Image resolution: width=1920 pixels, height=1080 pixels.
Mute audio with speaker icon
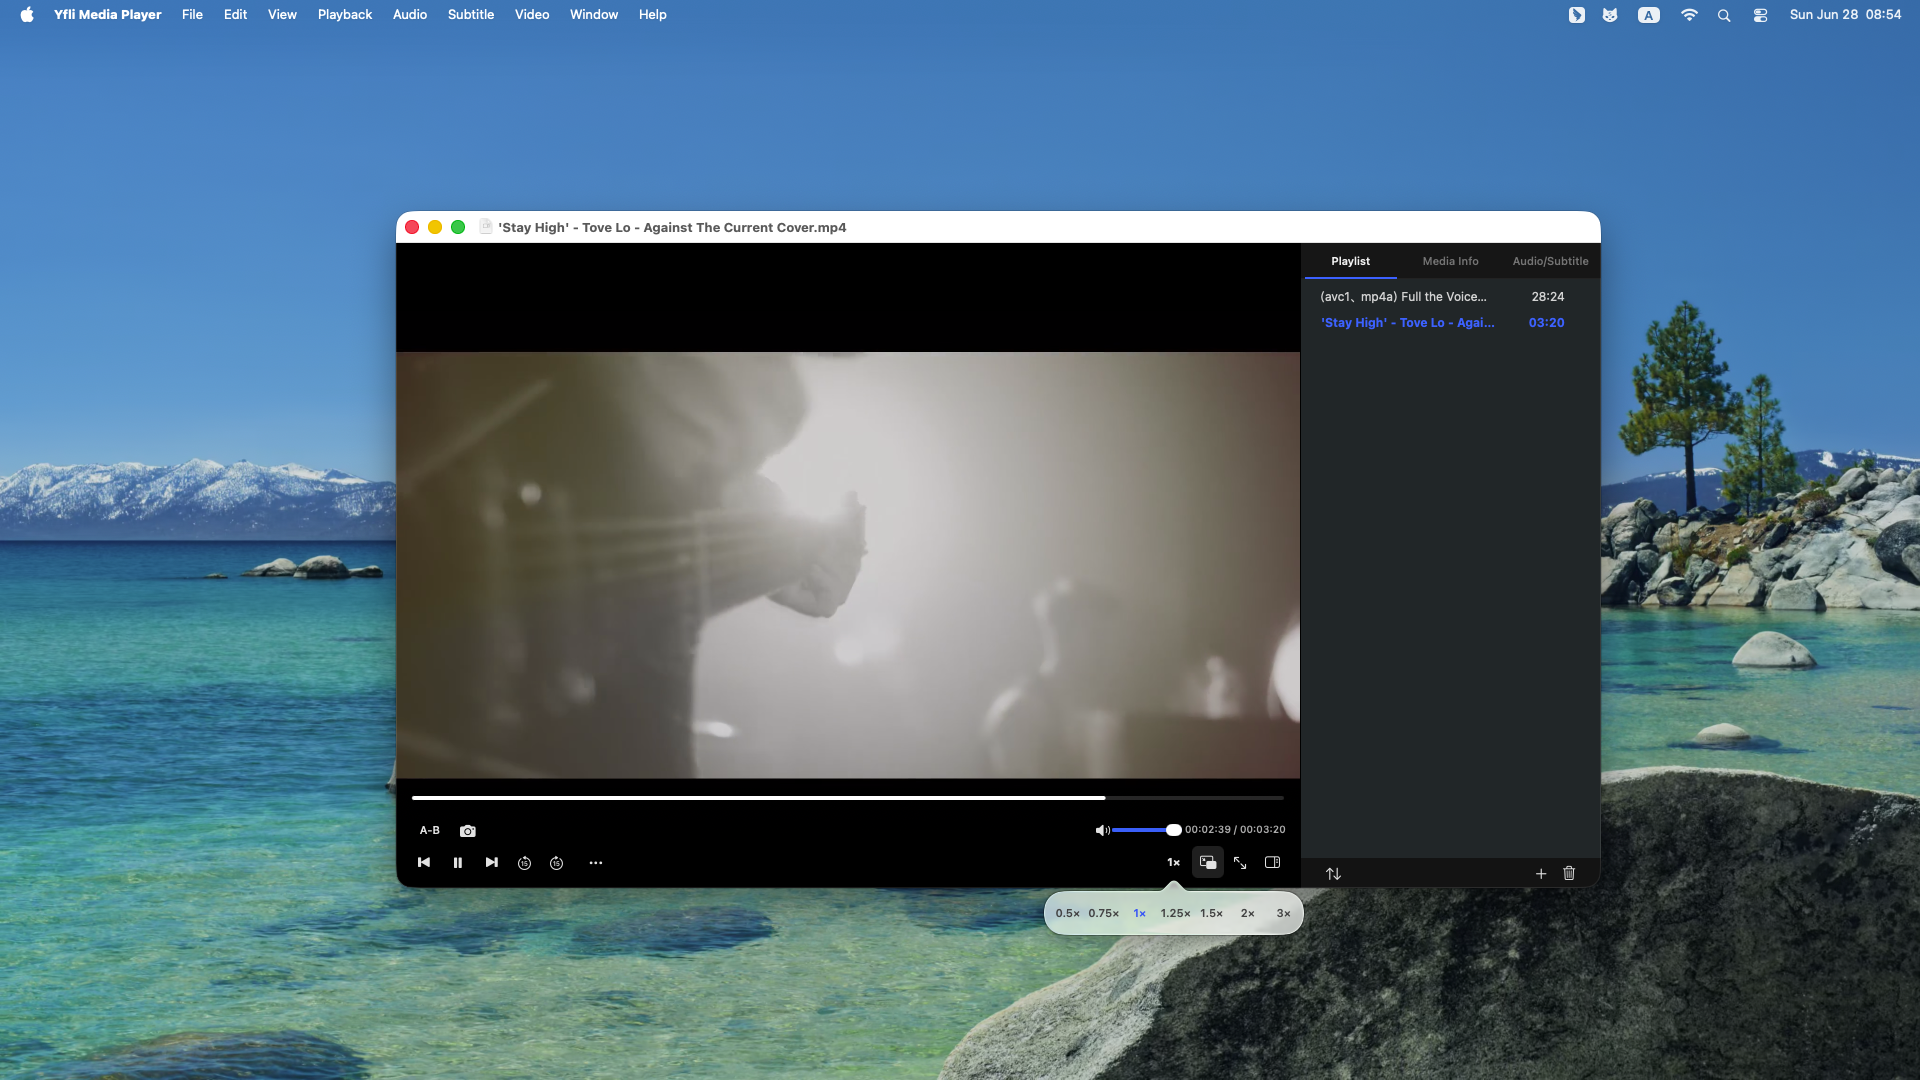coord(1102,830)
